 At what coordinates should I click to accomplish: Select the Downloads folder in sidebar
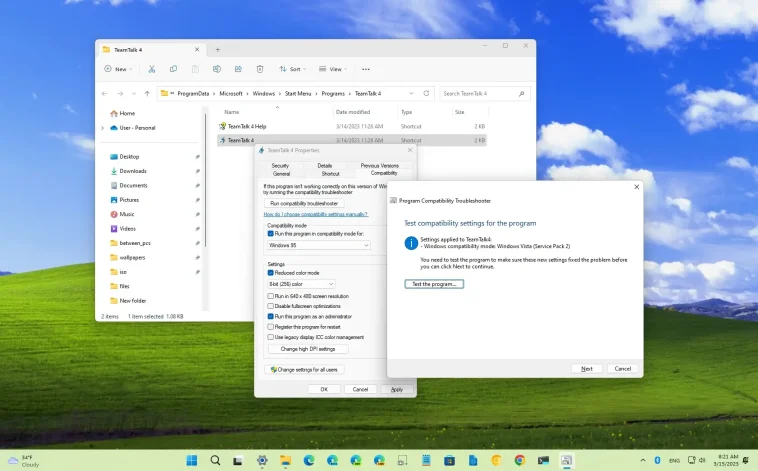pos(133,171)
